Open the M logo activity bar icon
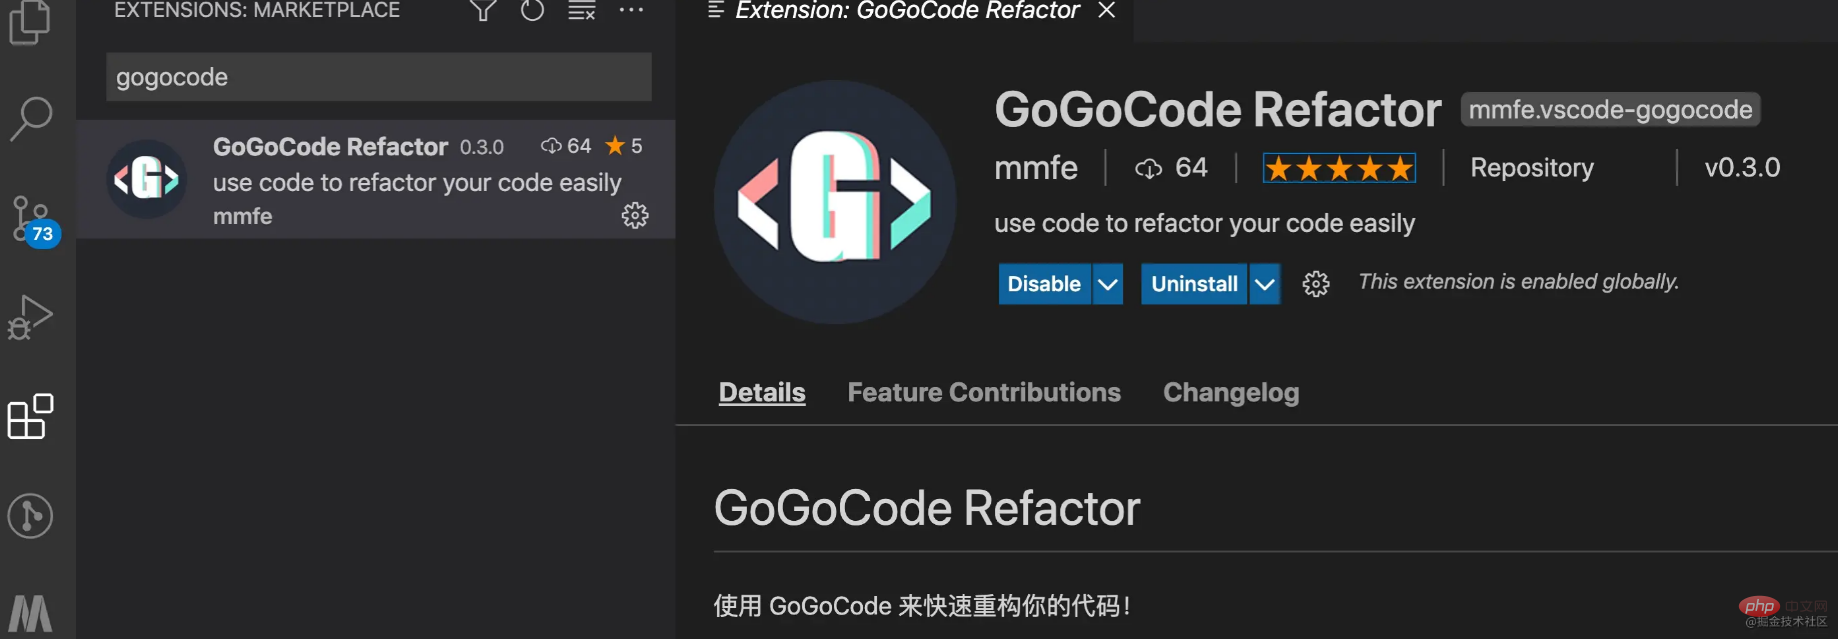 (30, 612)
